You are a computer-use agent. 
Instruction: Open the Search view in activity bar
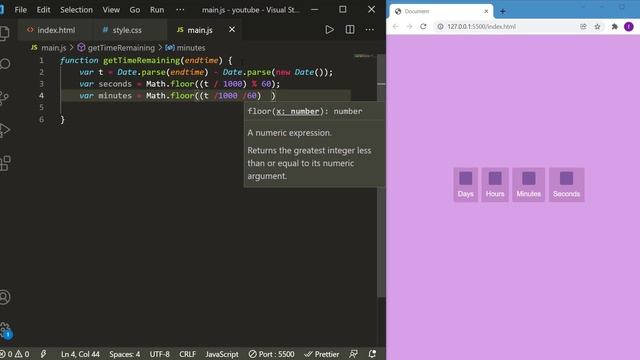coord(4,64)
